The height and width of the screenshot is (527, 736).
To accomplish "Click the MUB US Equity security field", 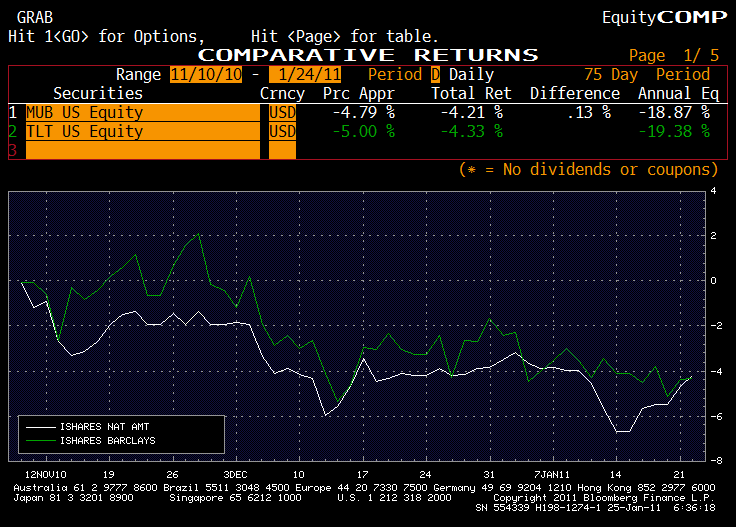I will (142, 113).
